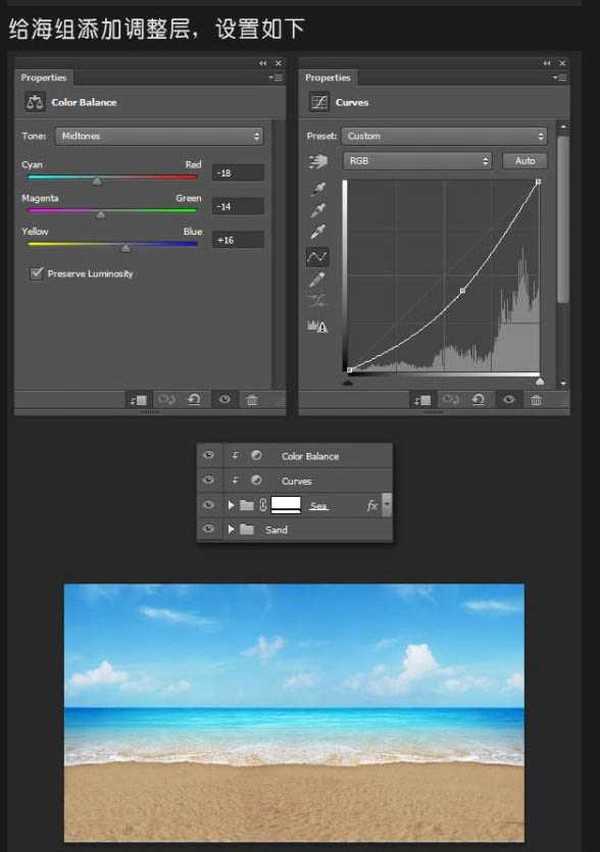The width and height of the screenshot is (600, 852).
Task: View previous state in Curves panel
Action: click(451, 400)
